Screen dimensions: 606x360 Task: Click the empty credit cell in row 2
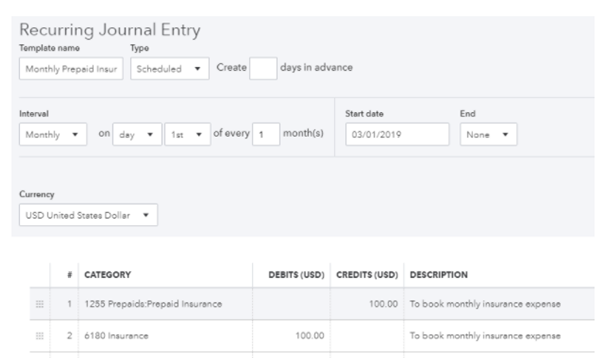(x=367, y=336)
